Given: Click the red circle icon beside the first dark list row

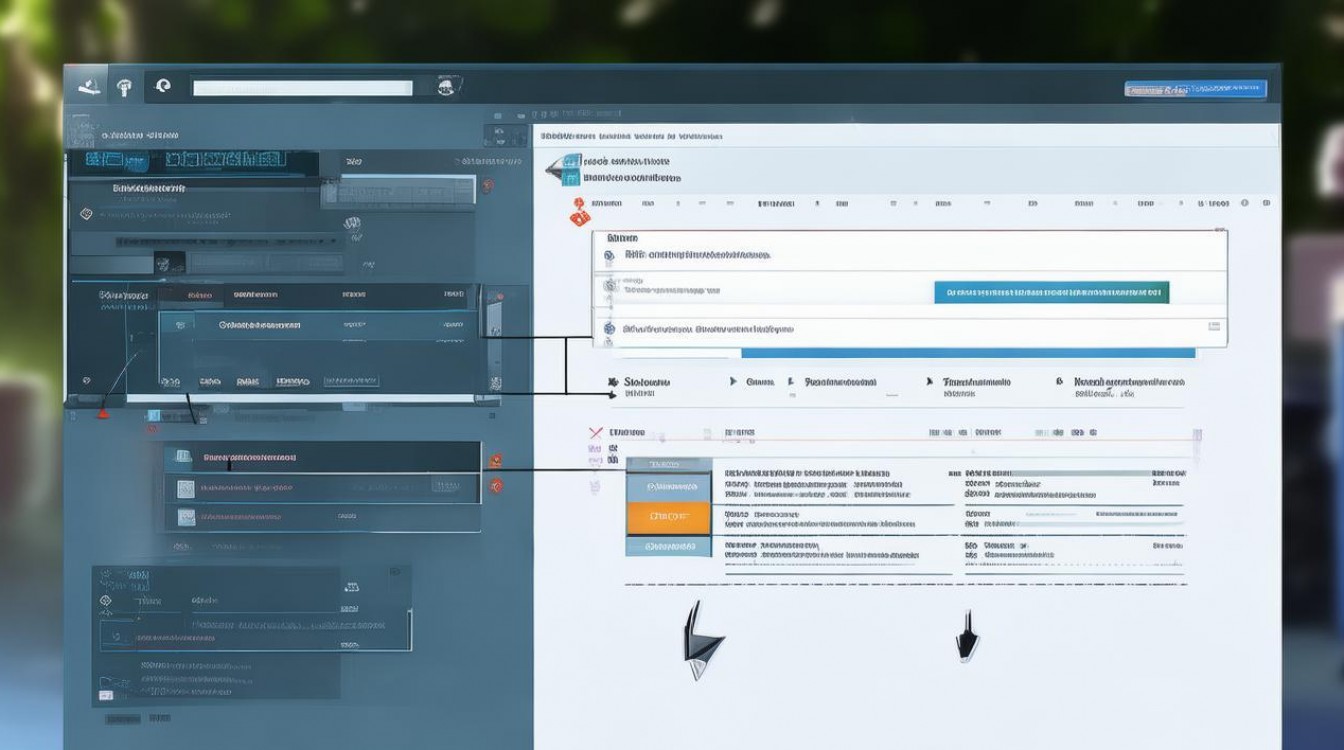Looking at the screenshot, I should 494,461.
